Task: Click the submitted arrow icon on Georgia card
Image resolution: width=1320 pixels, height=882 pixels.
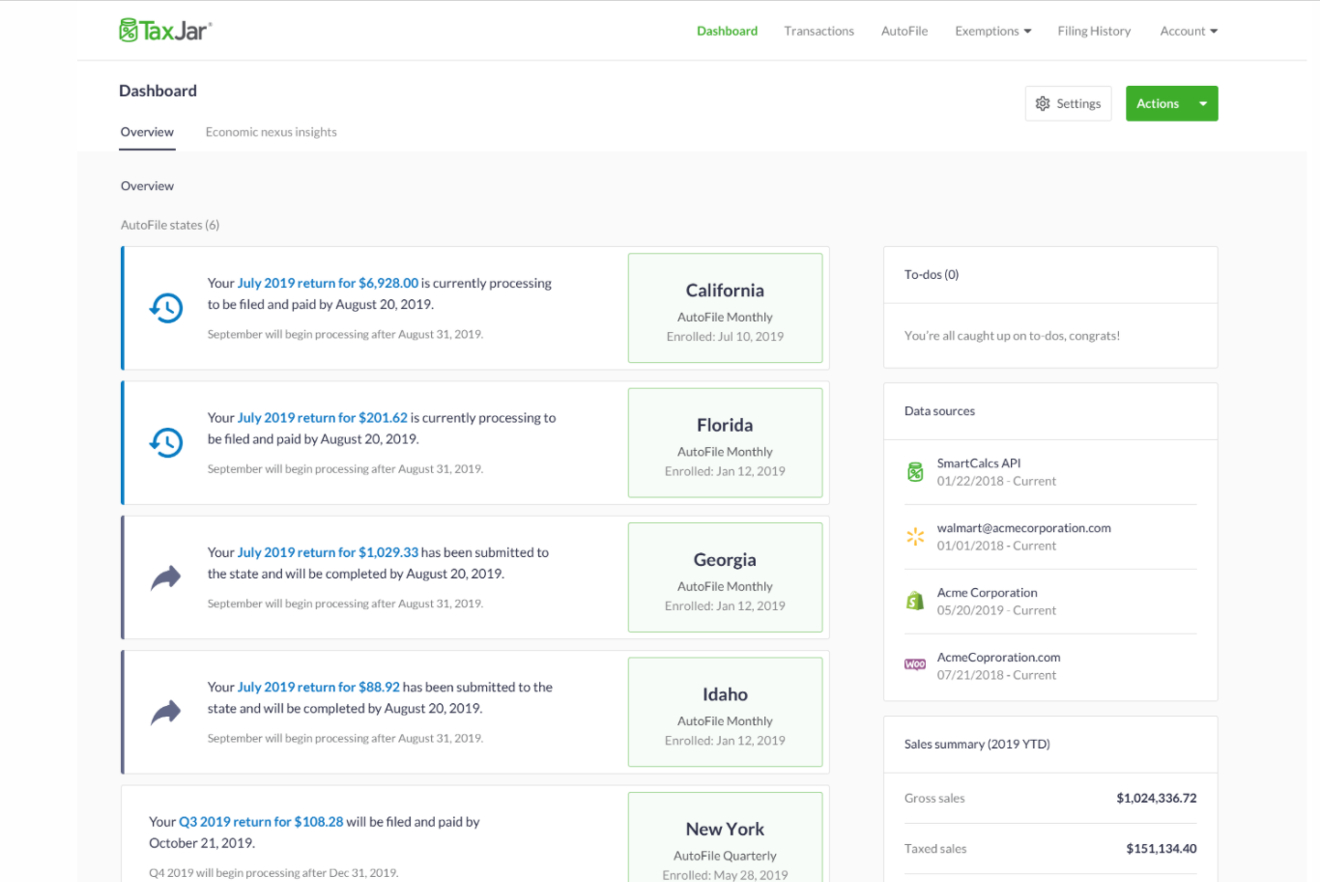Action: (x=165, y=575)
